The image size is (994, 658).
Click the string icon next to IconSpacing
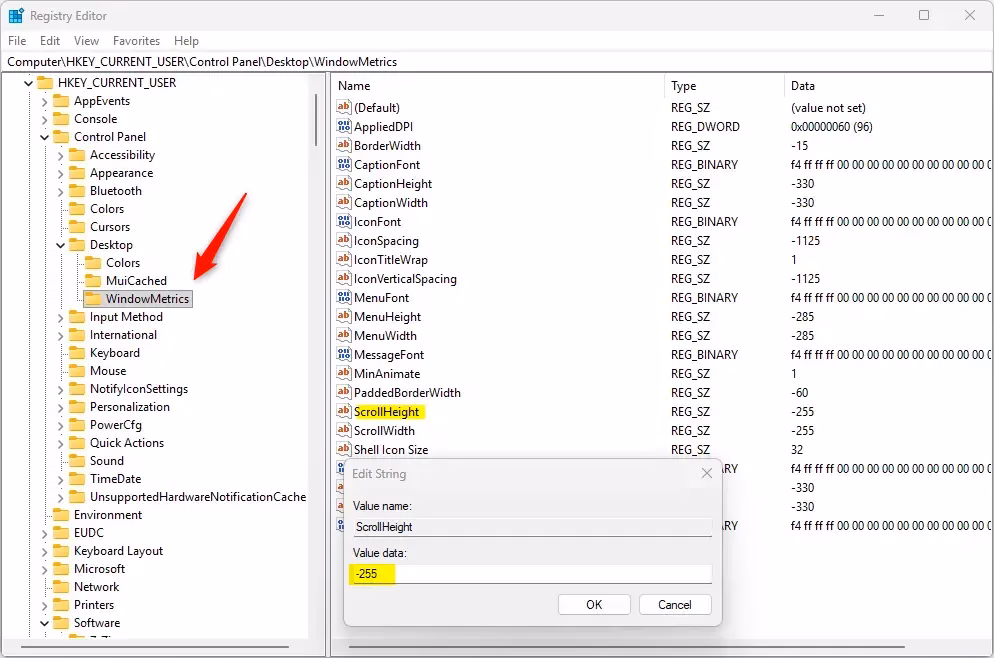[x=345, y=240]
